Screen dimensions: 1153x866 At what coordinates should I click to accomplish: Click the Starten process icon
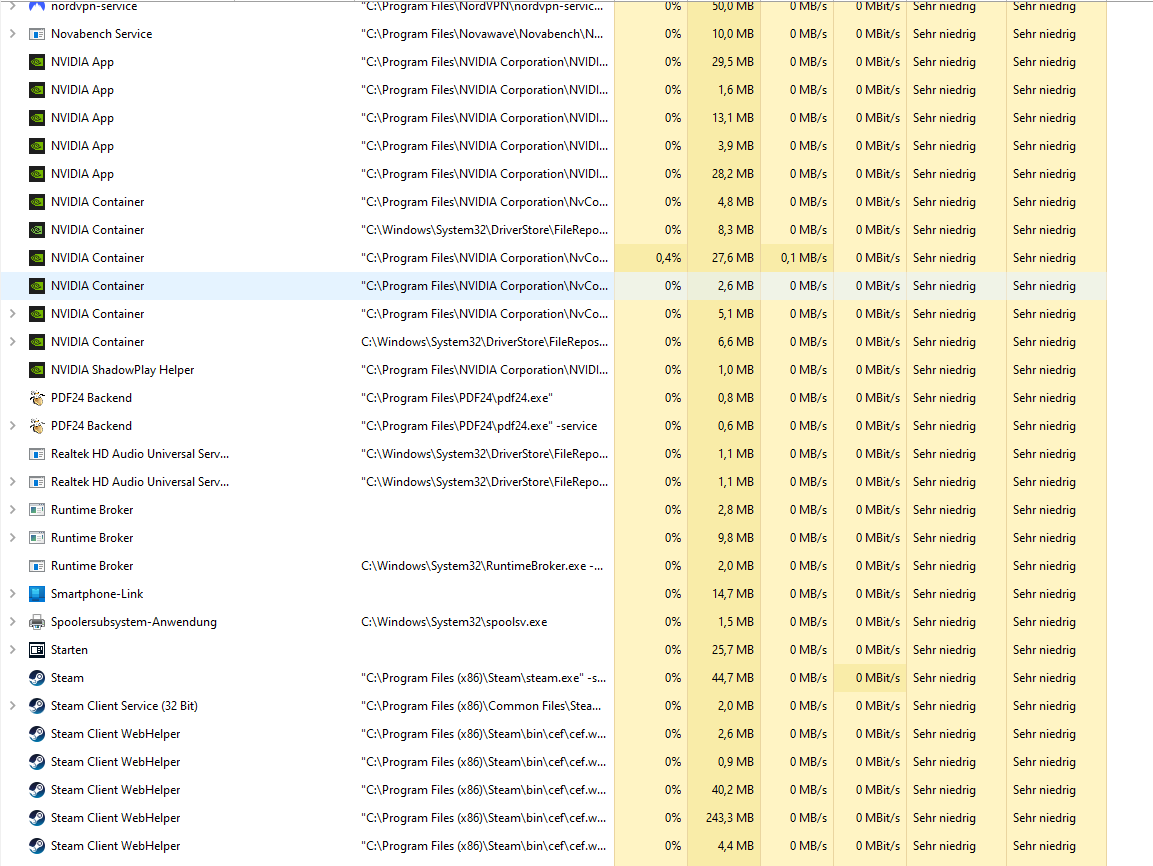tap(37, 650)
